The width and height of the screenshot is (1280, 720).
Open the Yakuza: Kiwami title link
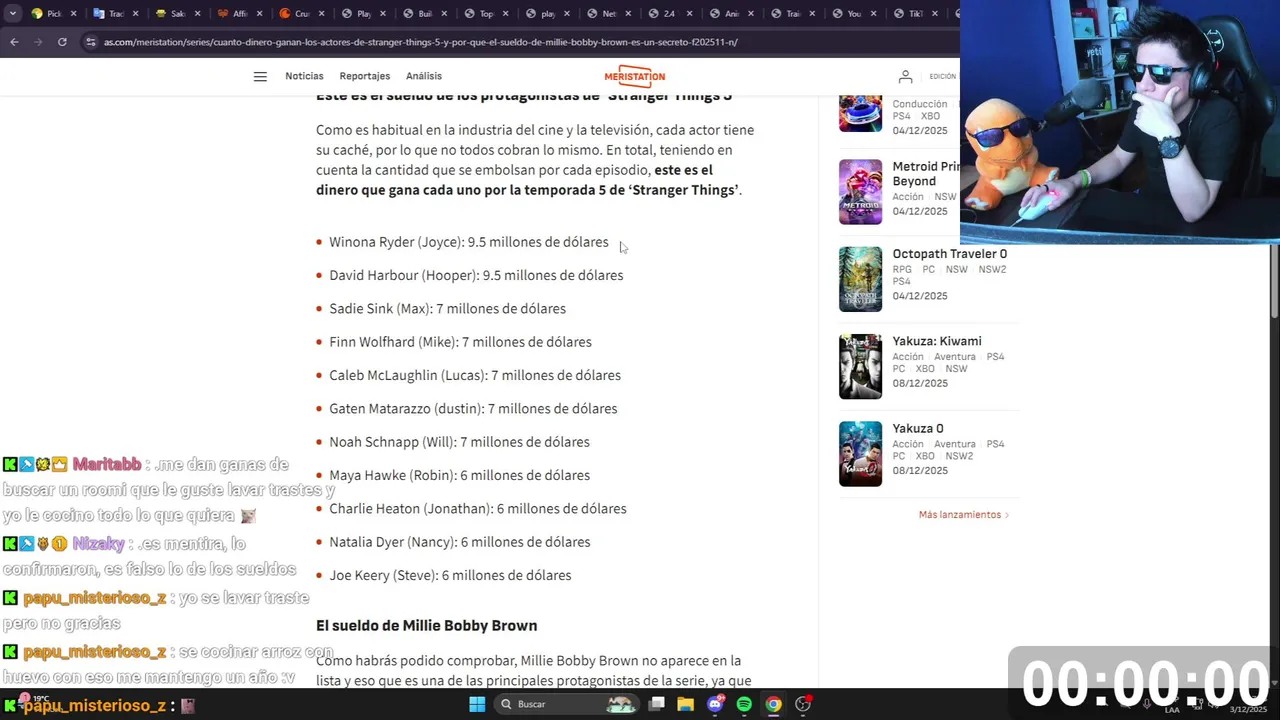[x=937, y=341]
